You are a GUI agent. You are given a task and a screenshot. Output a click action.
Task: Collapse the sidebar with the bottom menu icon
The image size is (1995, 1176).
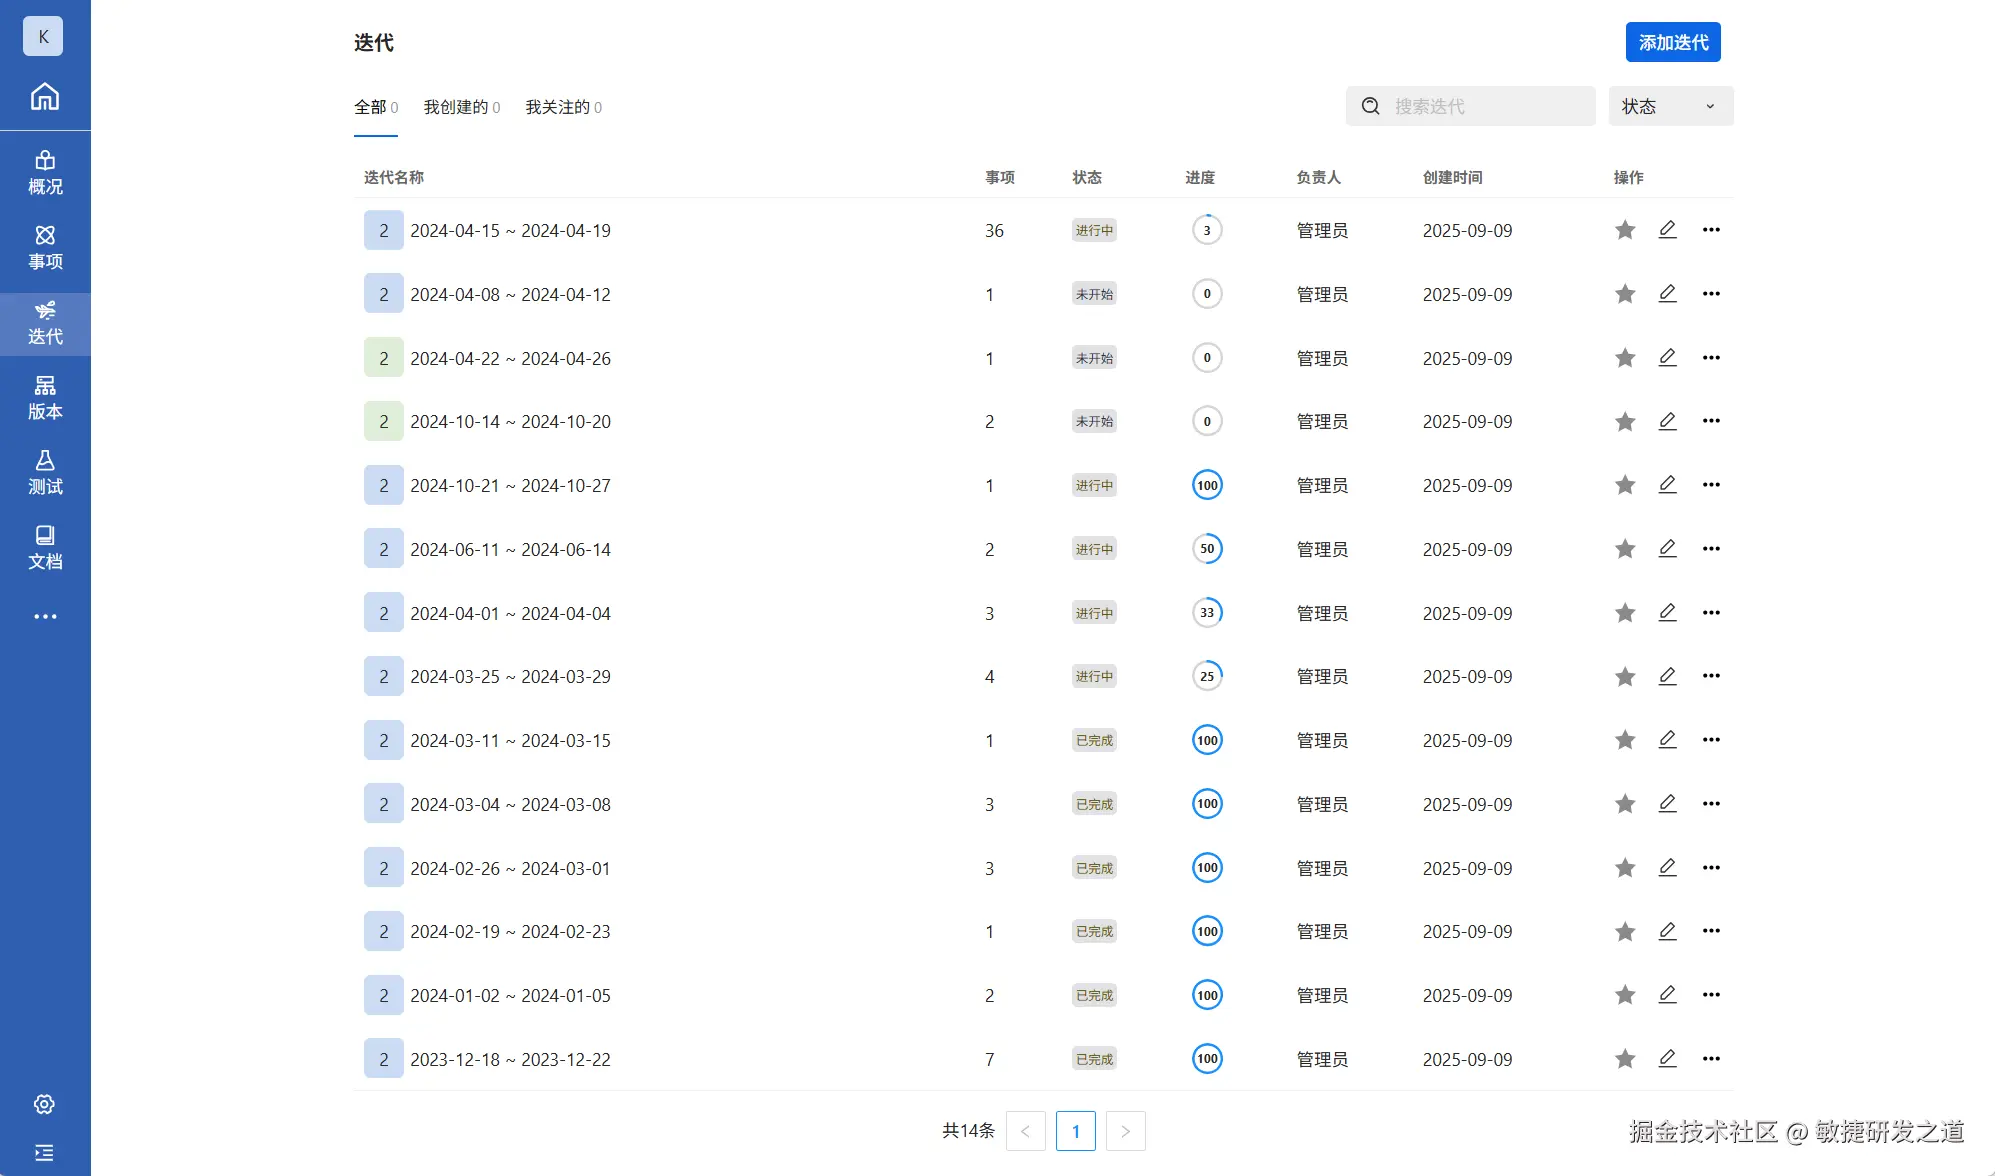[44, 1153]
